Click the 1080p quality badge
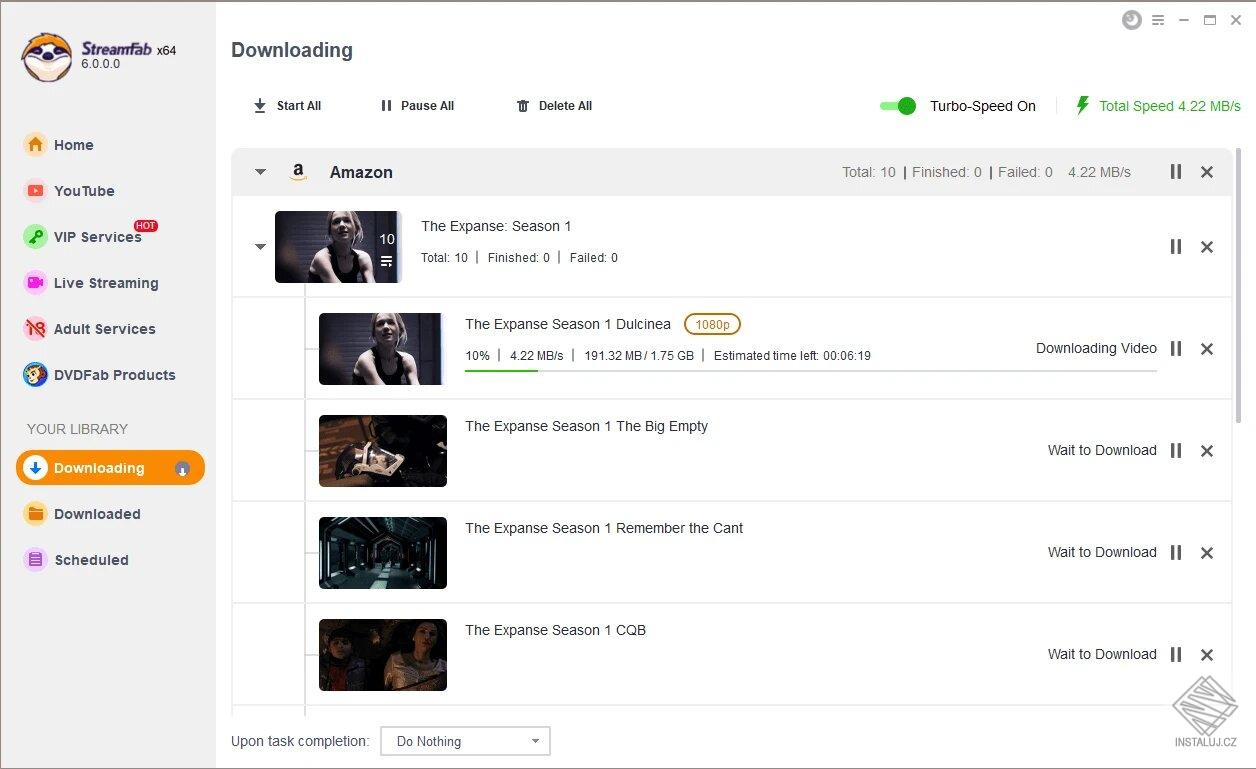The height and width of the screenshot is (769, 1256). 712,324
